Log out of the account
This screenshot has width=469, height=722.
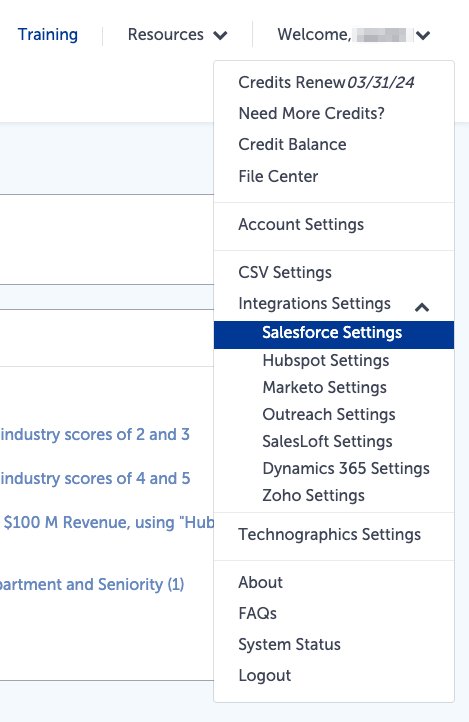[265, 675]
